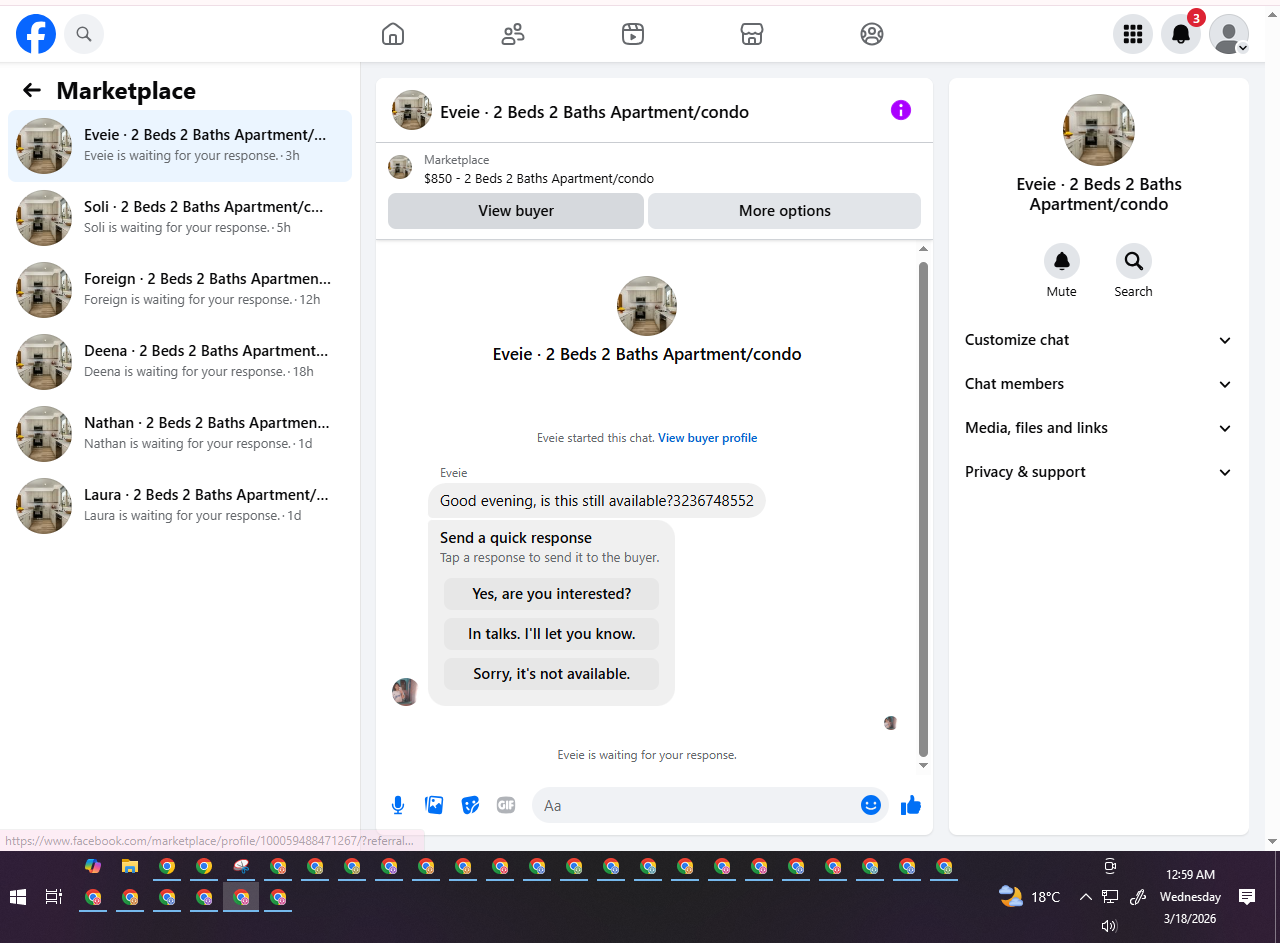Open the Marketplace storefront icon in top navigation
Viewport: 1280px width, 943px height.
pos(752,34)
